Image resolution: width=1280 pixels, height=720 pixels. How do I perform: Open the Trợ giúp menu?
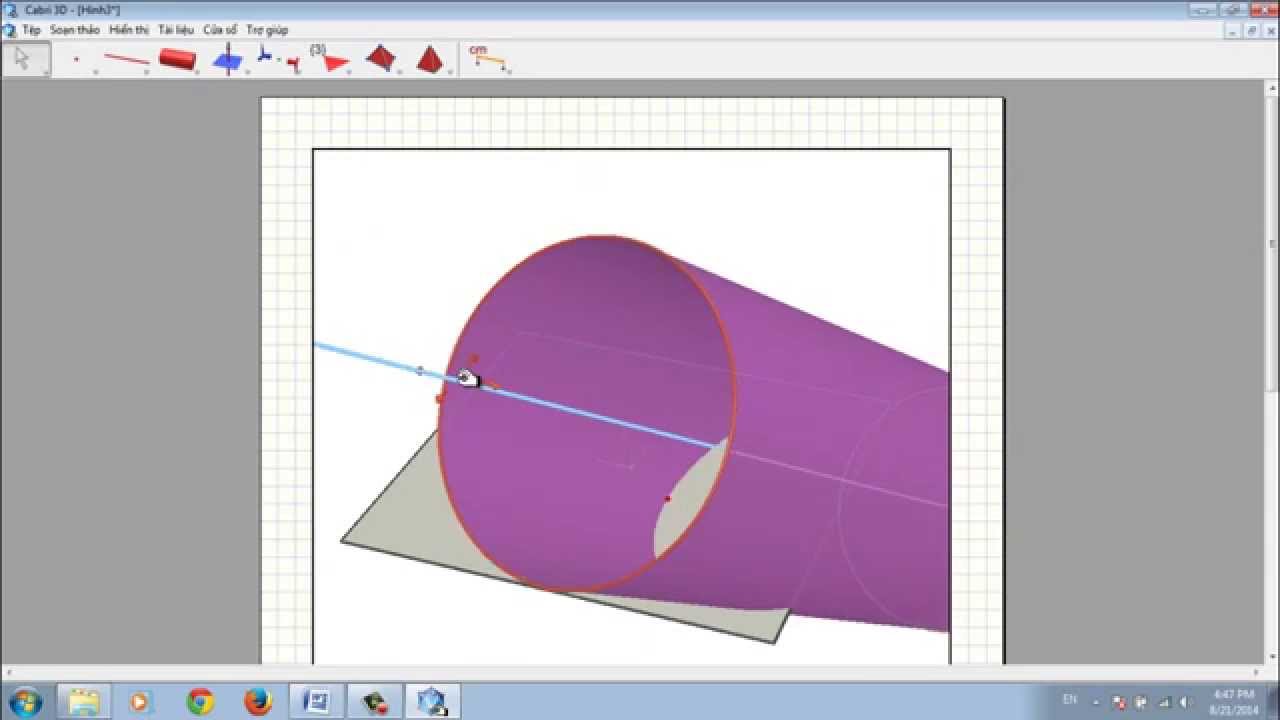point(267,30)
